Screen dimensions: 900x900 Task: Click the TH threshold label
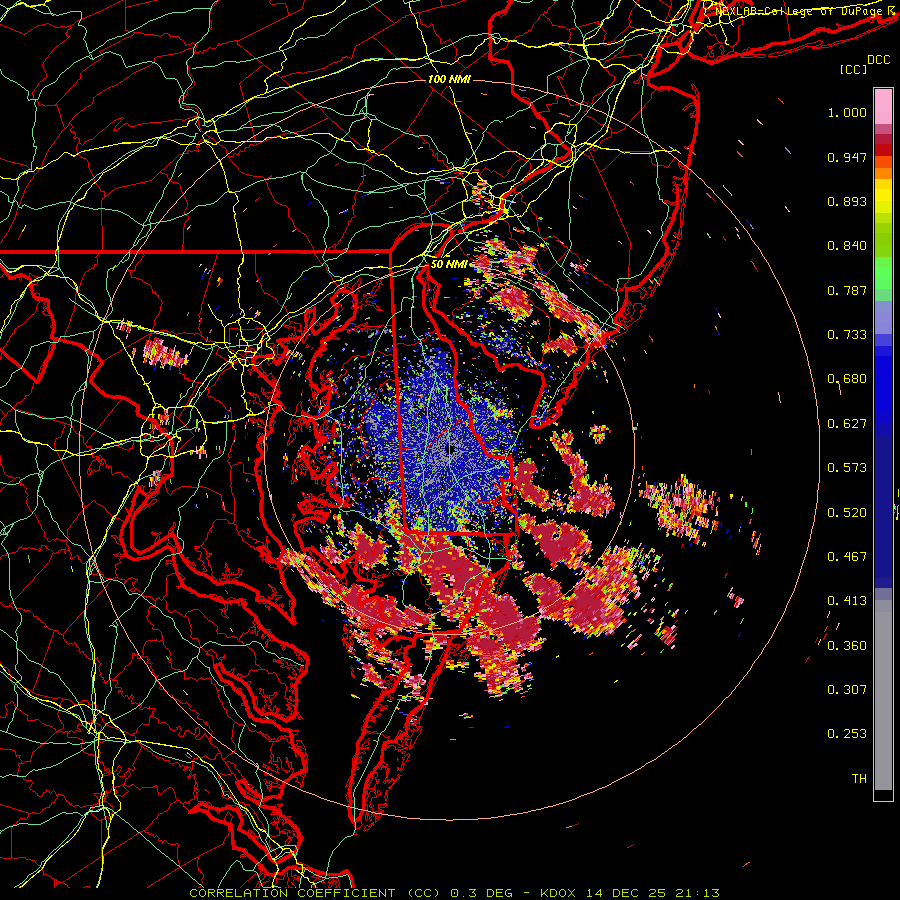(859, 779)
